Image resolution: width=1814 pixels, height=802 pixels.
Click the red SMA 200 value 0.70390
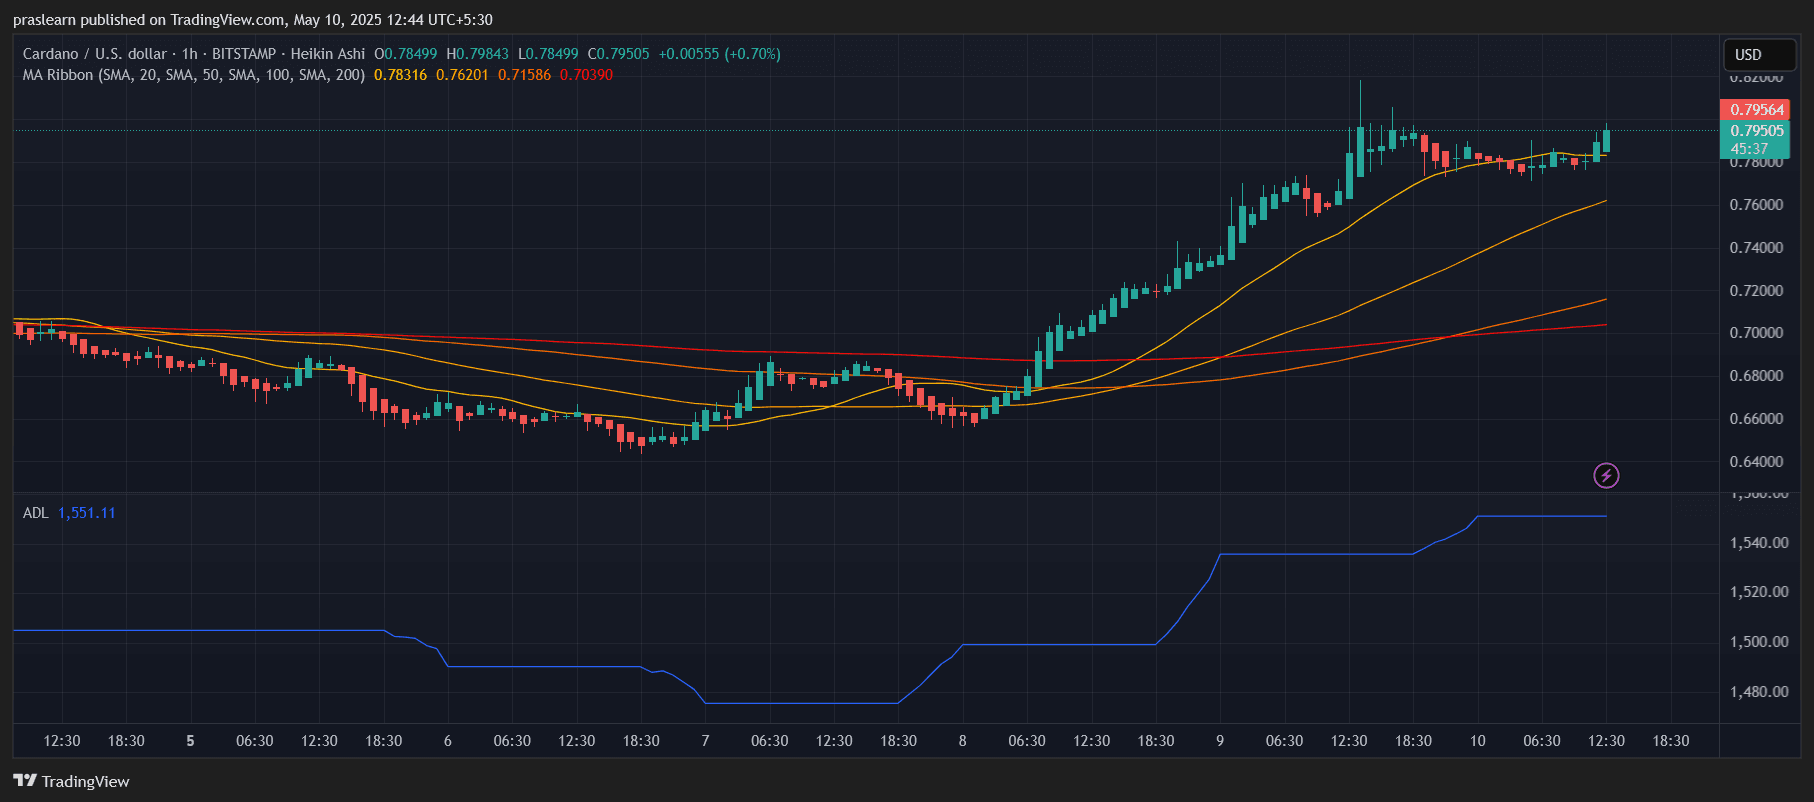pyautogui.click(x=586, y=75)
